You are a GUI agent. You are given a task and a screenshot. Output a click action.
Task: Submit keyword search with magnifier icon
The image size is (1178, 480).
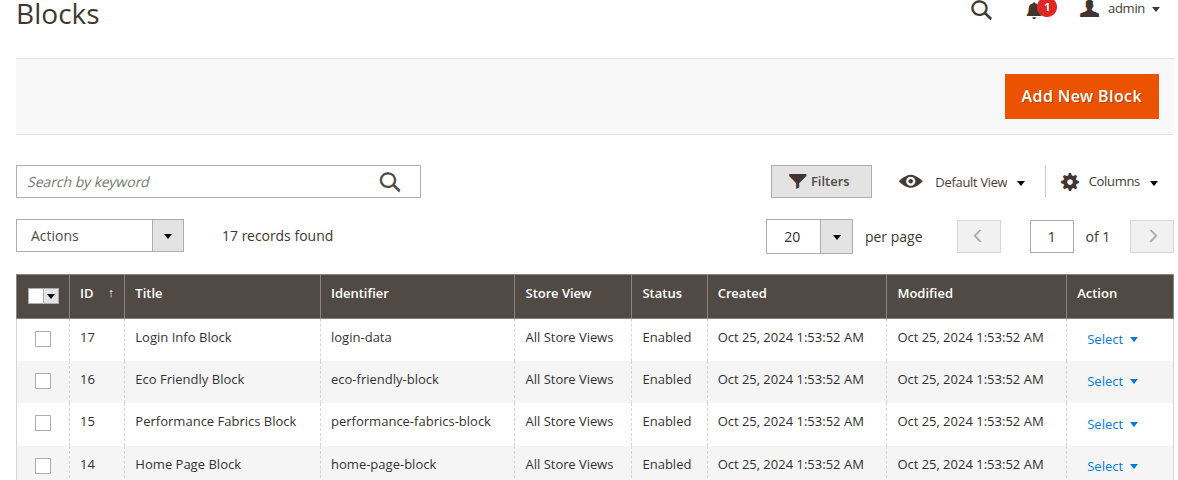coord(390,182)
